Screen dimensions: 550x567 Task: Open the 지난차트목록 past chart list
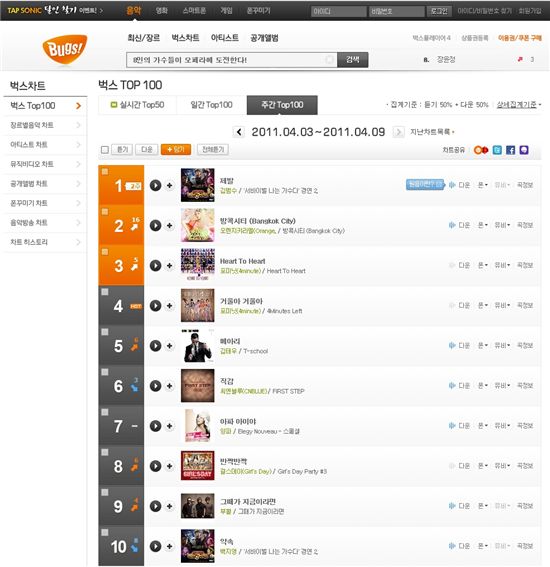(432, 132)
